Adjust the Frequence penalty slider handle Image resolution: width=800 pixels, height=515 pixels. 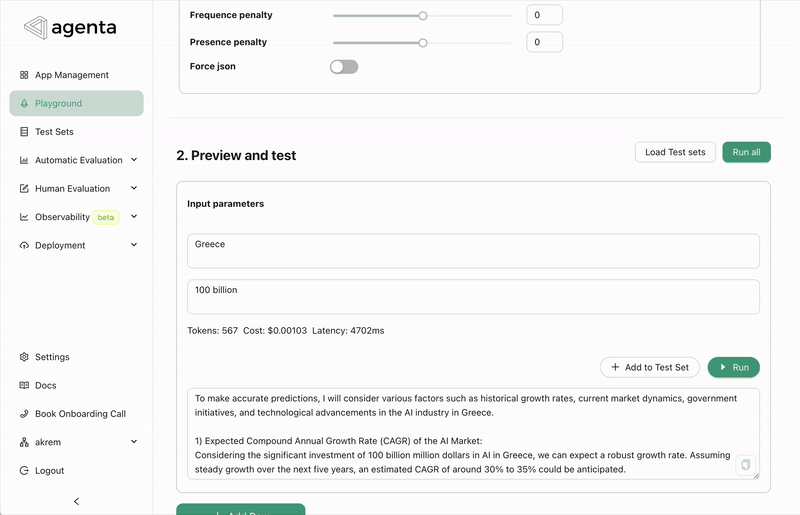(423, 16)
